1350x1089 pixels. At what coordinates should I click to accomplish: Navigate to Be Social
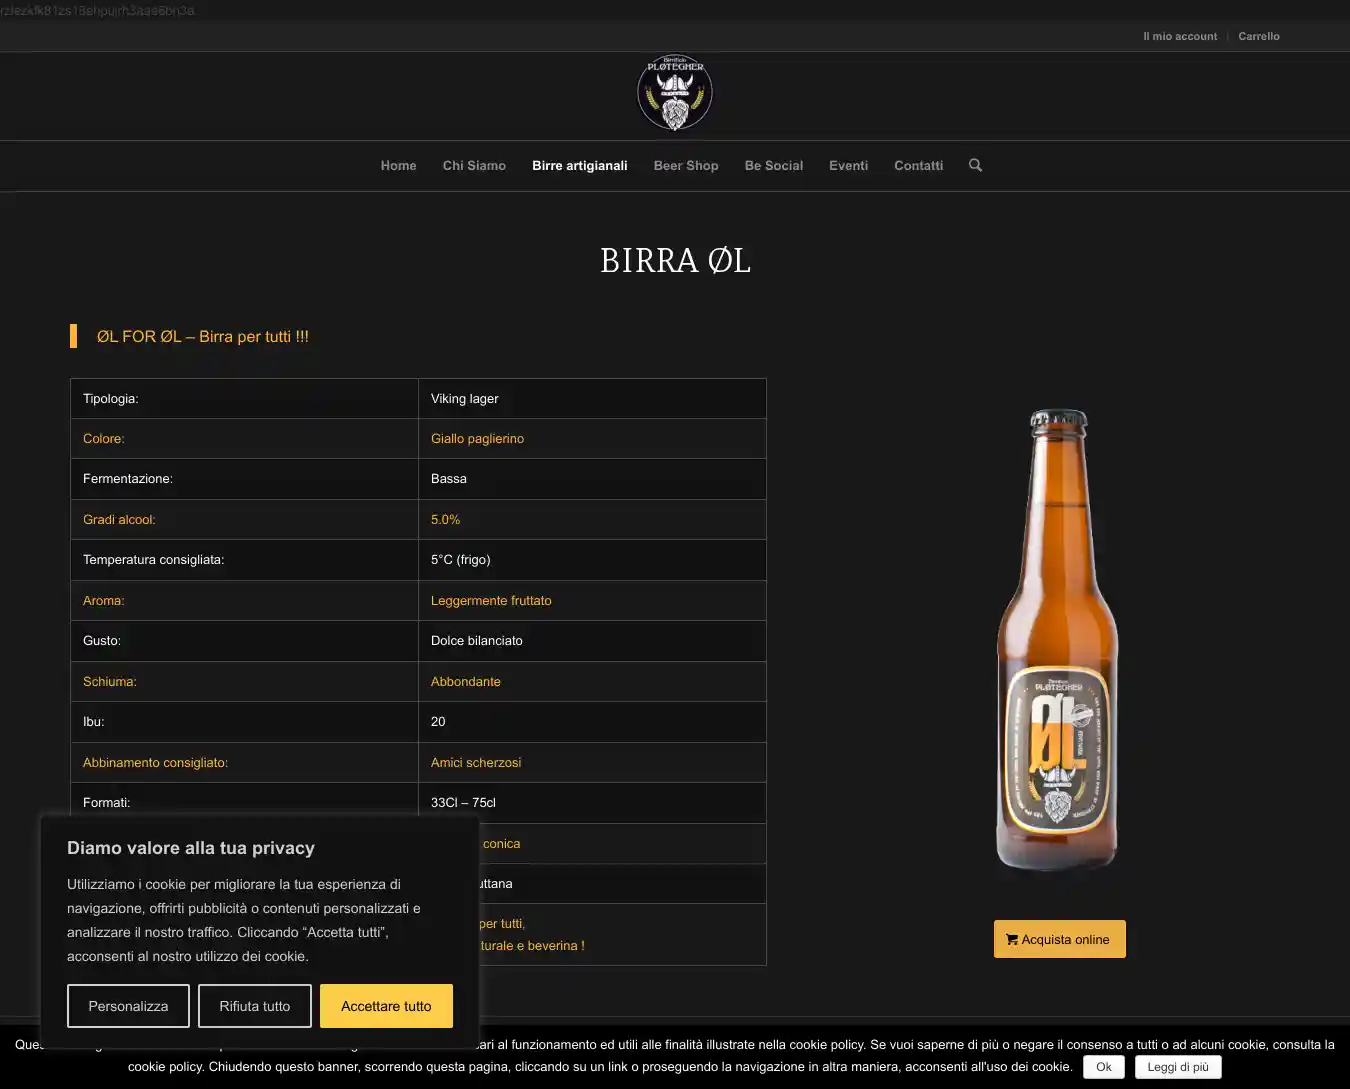[x=774, y=166]
